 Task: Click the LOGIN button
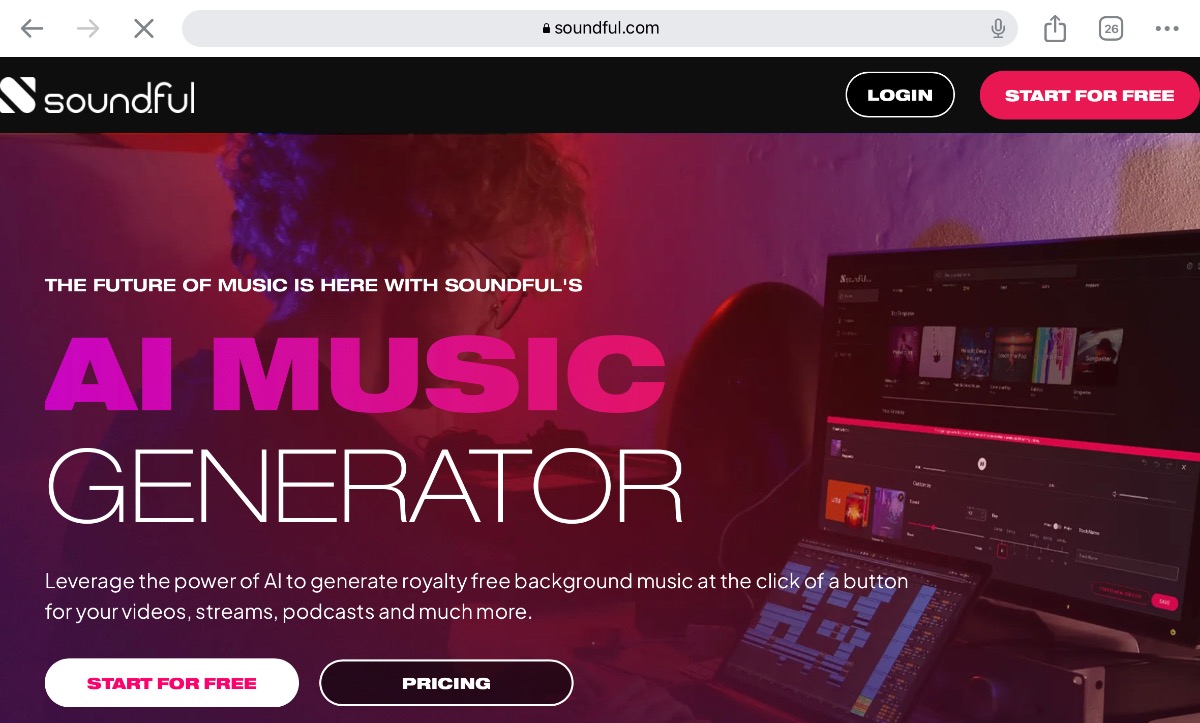click(900, 95)
